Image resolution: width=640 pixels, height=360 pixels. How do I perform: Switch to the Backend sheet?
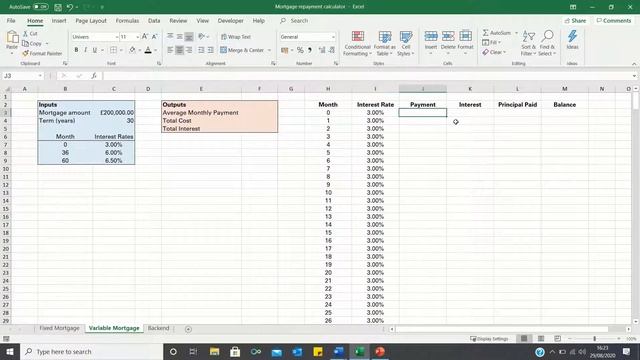click(x=158, y=328)
